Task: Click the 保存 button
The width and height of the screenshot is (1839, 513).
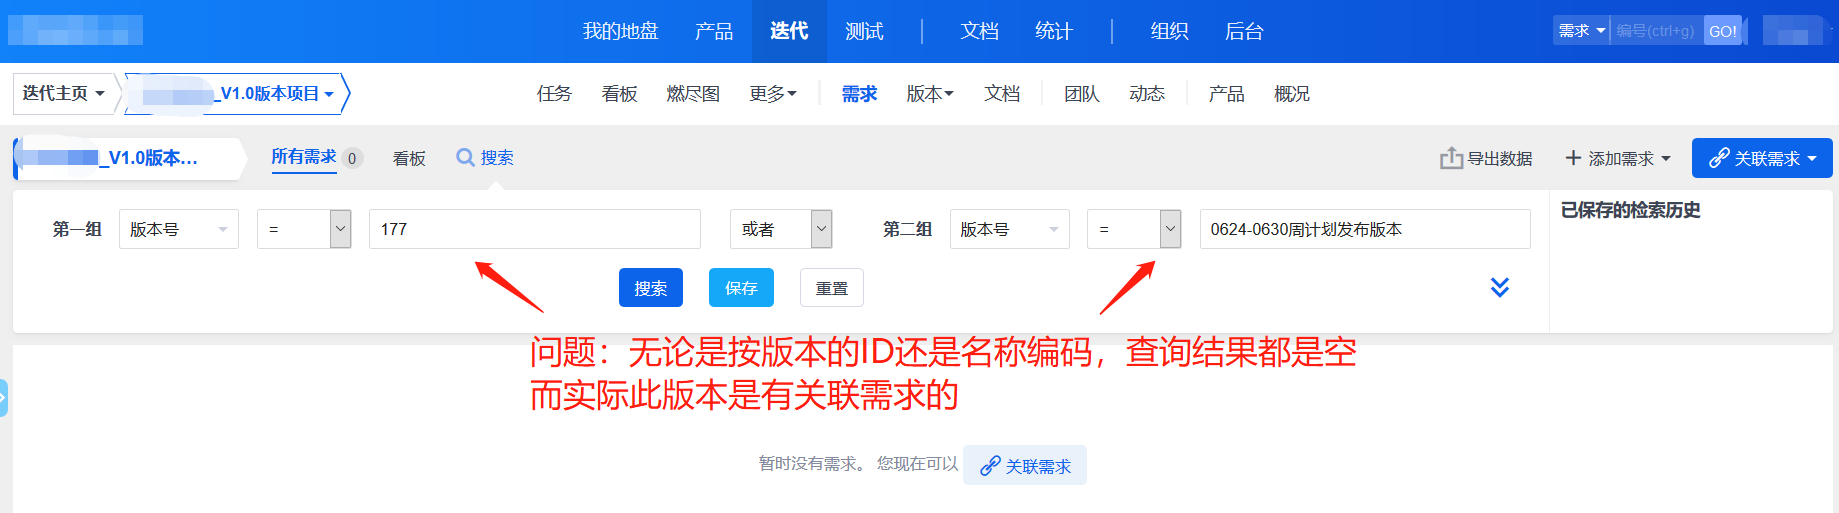Action: click(741, 288)
